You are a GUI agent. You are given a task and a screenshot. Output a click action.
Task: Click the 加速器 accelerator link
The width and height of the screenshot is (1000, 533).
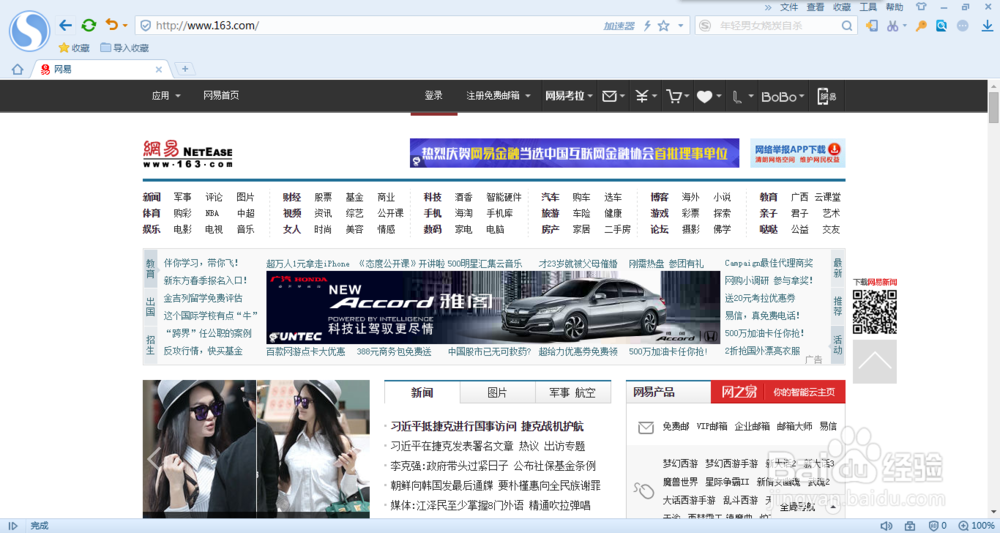click(x=619, y=26)
